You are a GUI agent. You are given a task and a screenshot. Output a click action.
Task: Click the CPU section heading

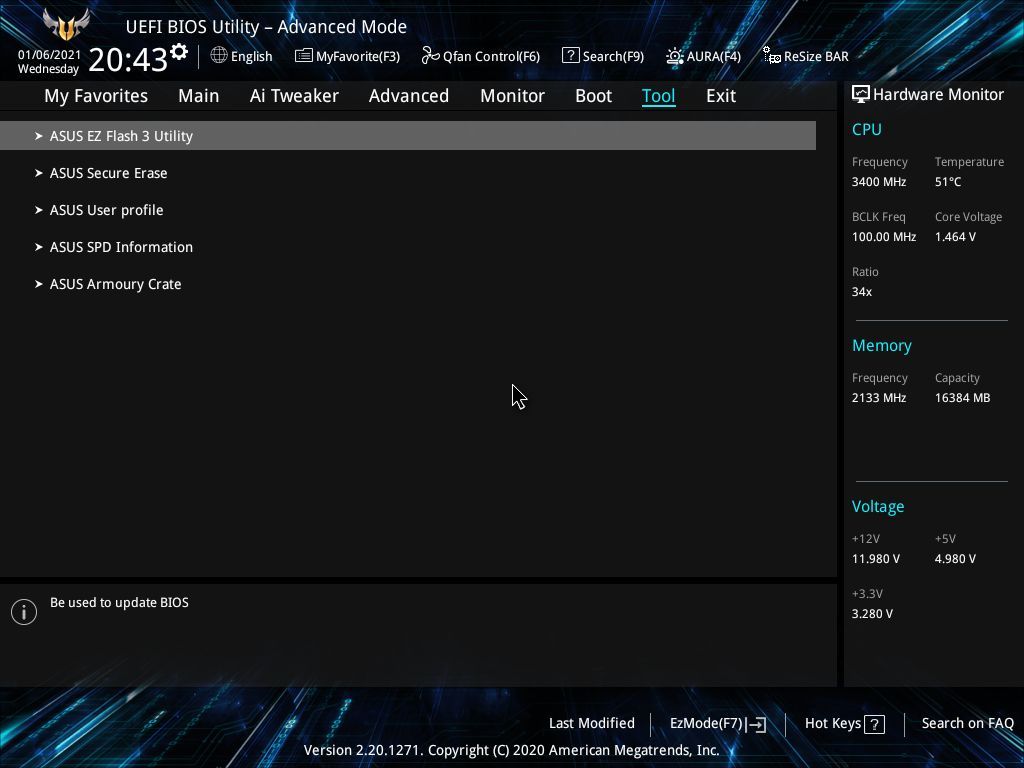867,129
